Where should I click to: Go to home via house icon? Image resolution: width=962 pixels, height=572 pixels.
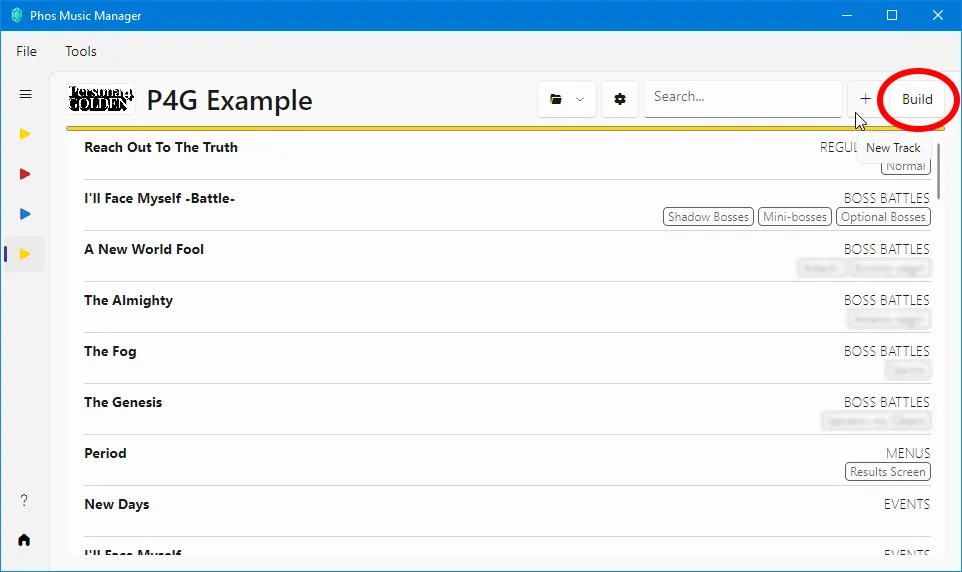point(24,540)
